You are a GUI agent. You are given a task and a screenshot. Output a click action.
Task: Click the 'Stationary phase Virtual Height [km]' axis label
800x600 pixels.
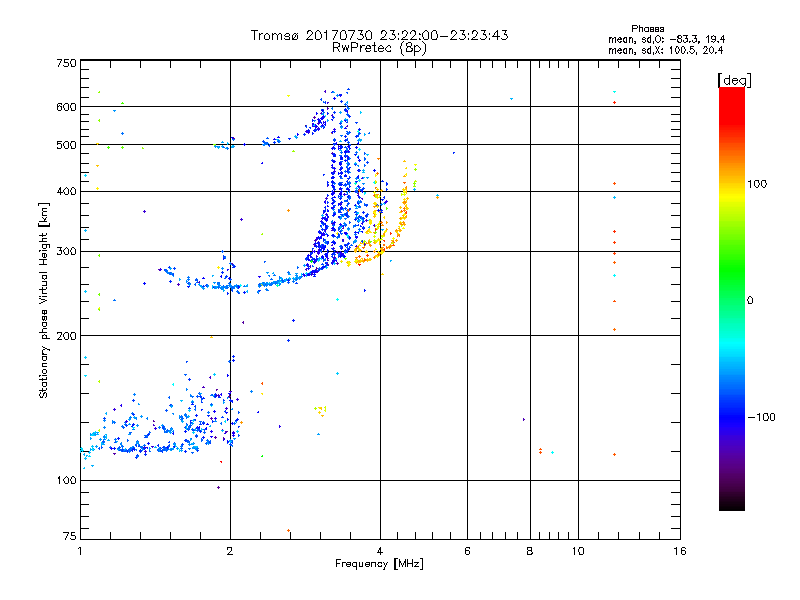click(x=43, y=301)
